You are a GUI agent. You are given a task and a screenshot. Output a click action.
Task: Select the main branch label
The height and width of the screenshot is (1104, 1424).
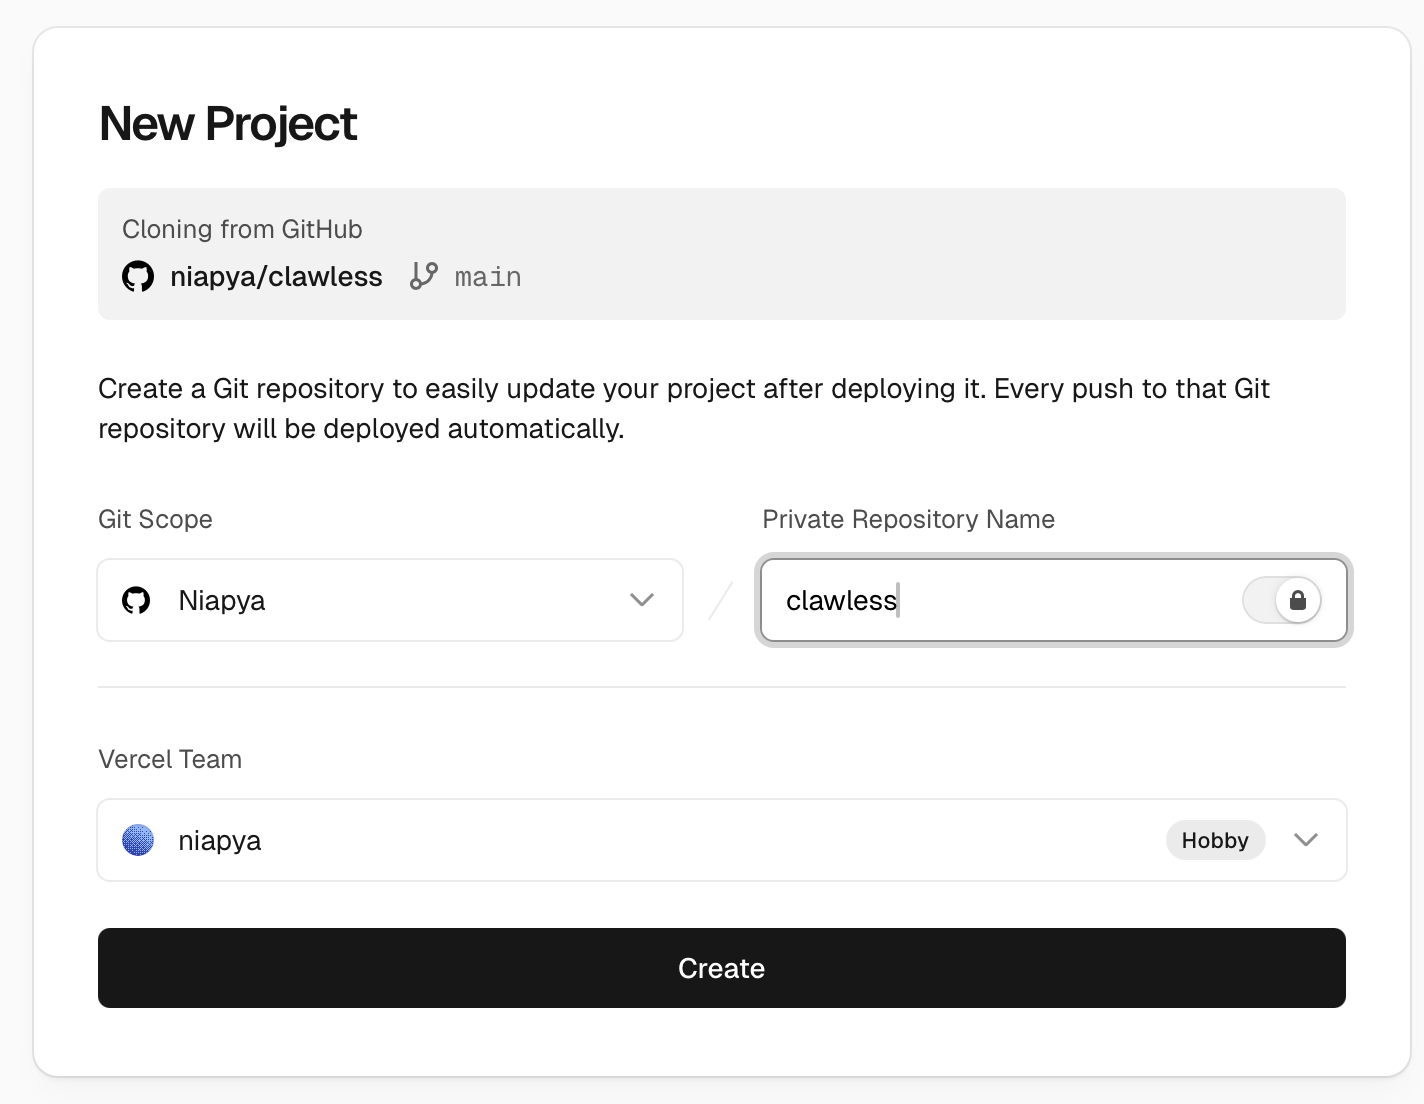point(488,276)
